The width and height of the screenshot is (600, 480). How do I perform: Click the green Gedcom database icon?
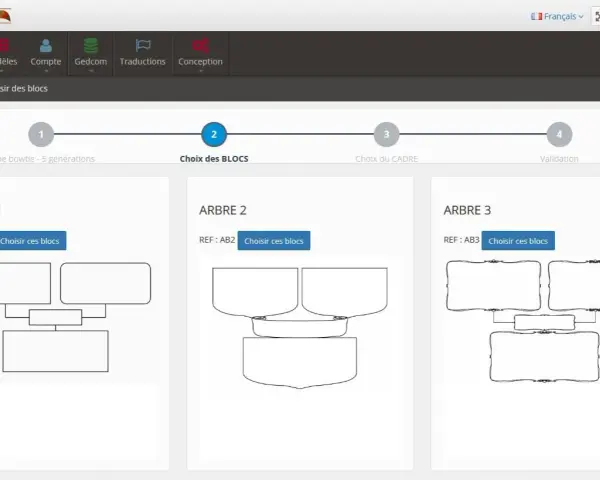(91, 46)
